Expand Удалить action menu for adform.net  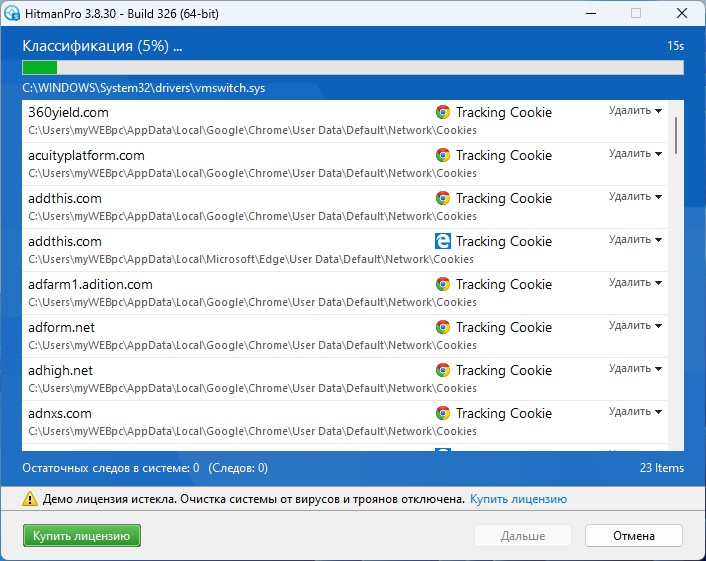pyautogui.click(x=635, y=326)
